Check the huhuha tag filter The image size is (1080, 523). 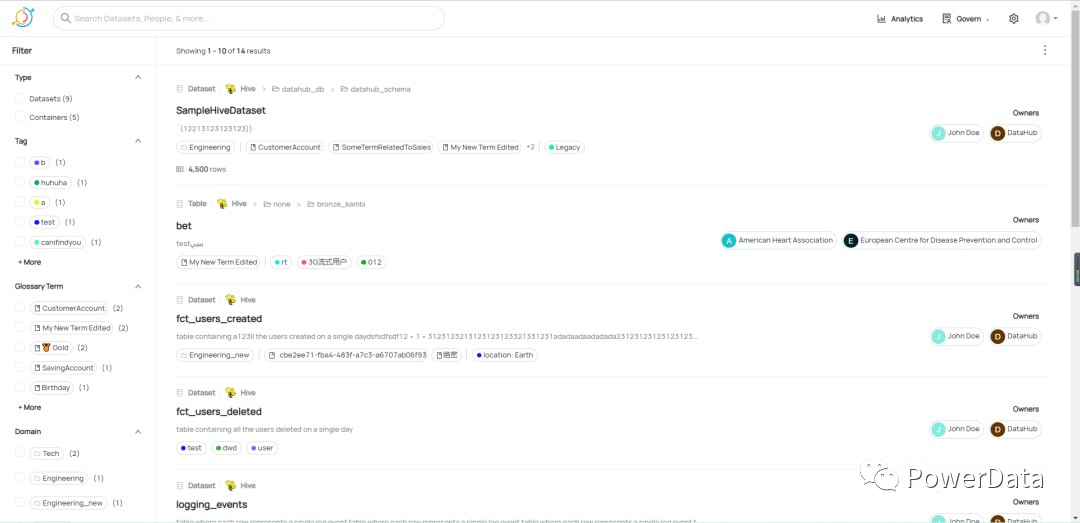(x=20, y=183)
